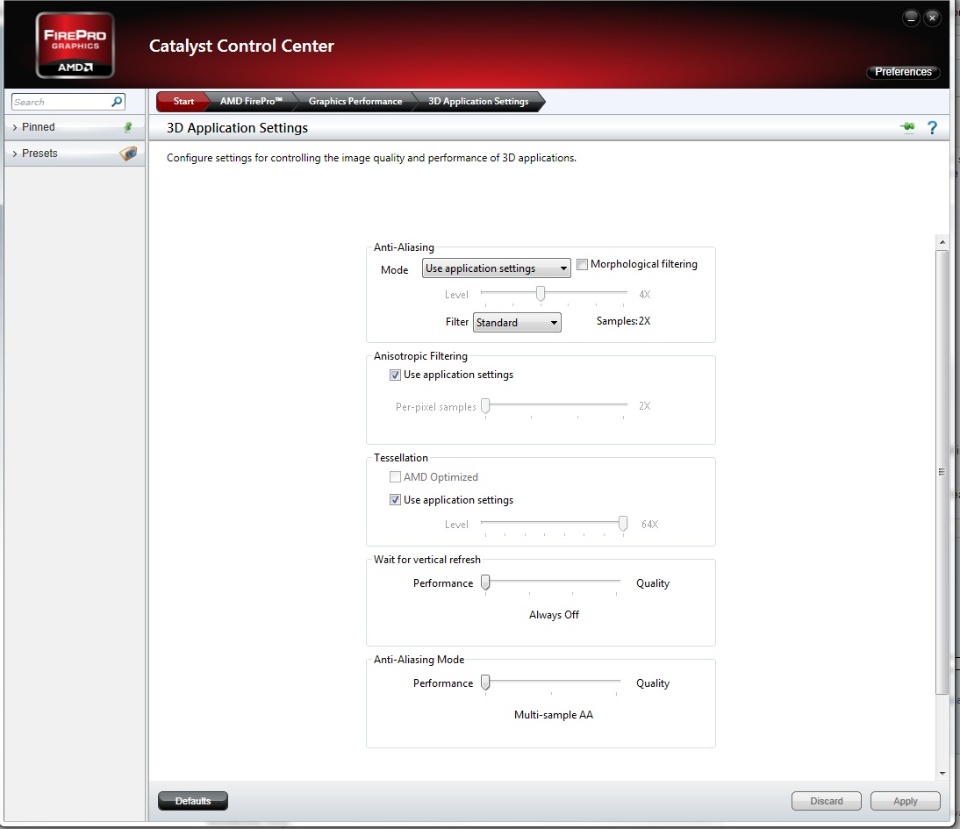Click the Defaults button

point(193,801)
